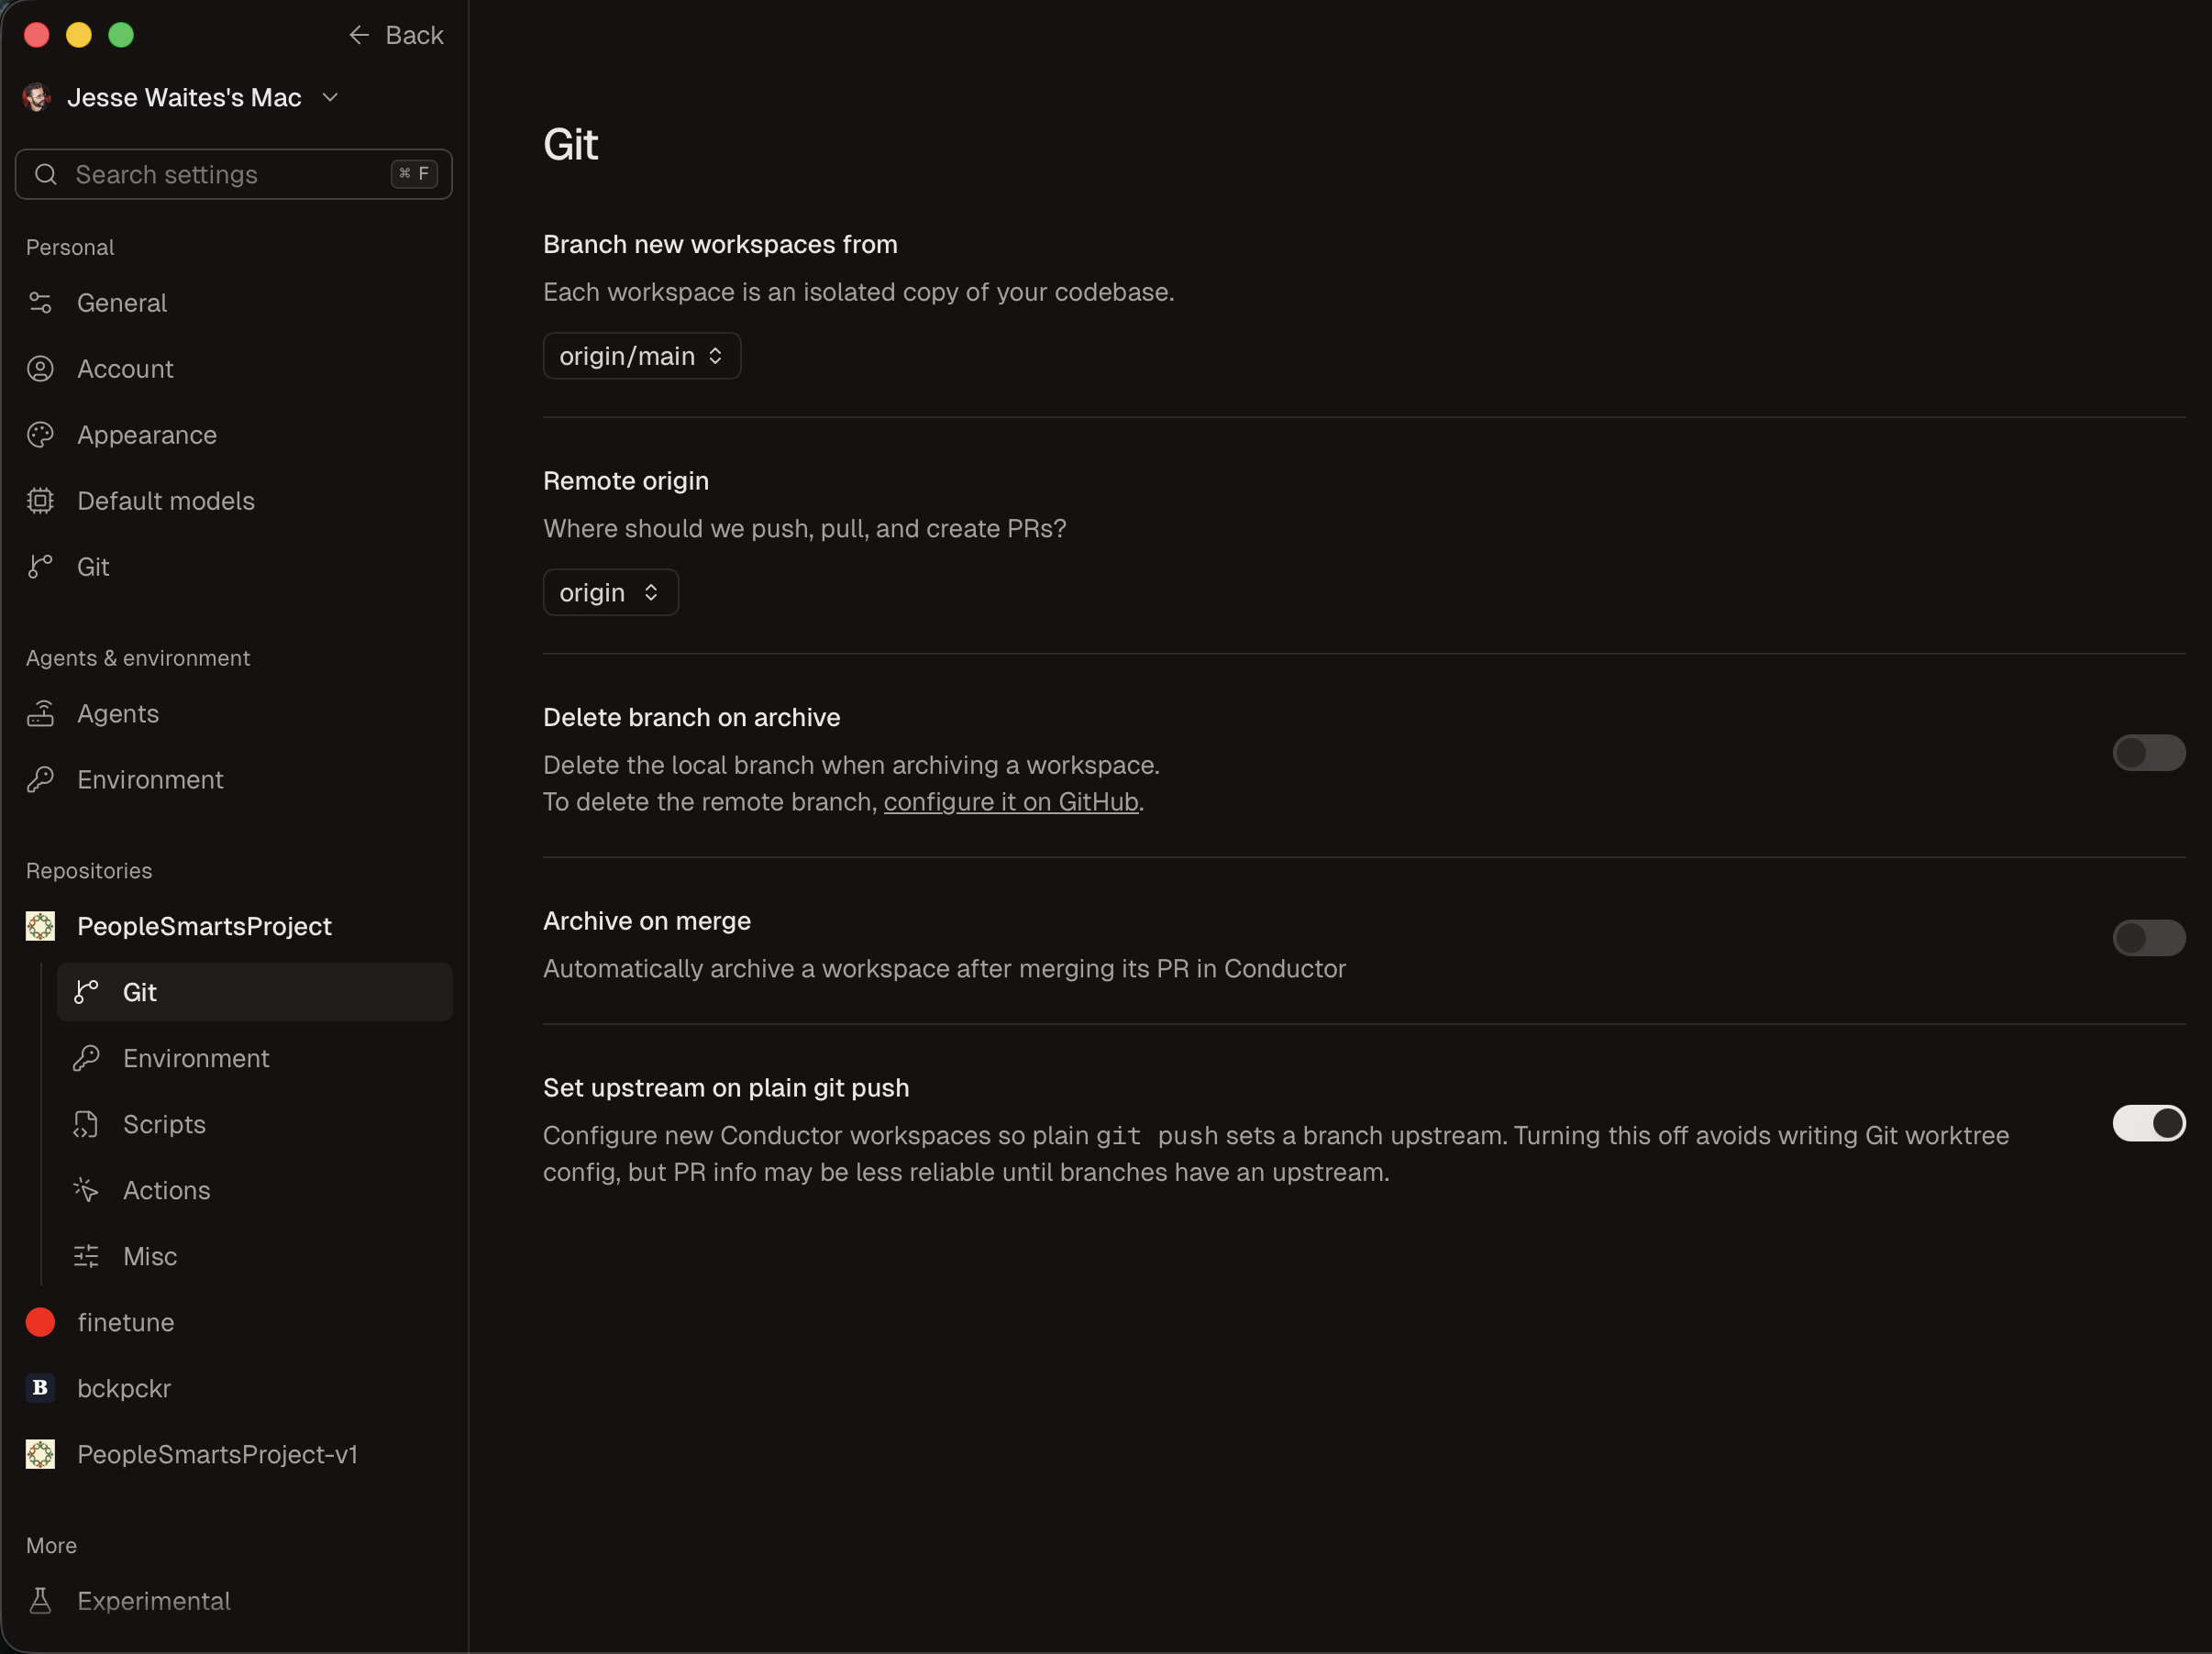Open the Scripts settings page

pyautogui.click(x=254, y=1124)
